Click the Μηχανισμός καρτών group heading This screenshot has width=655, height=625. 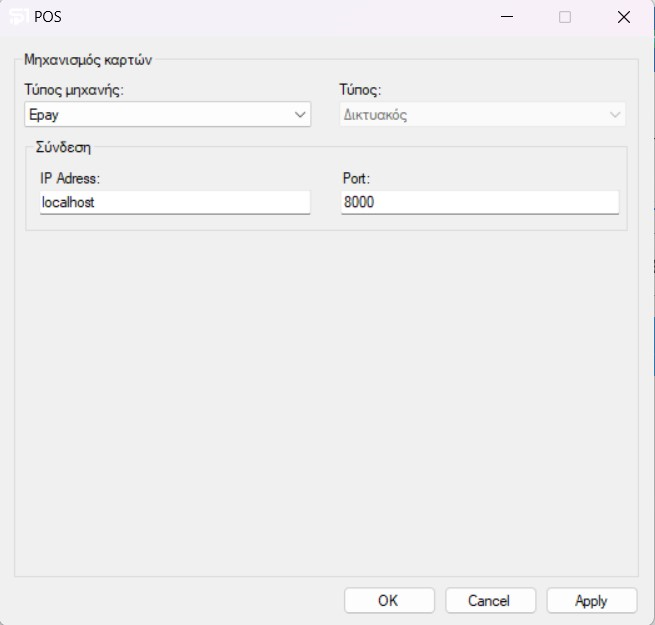(x=88, y=59)
